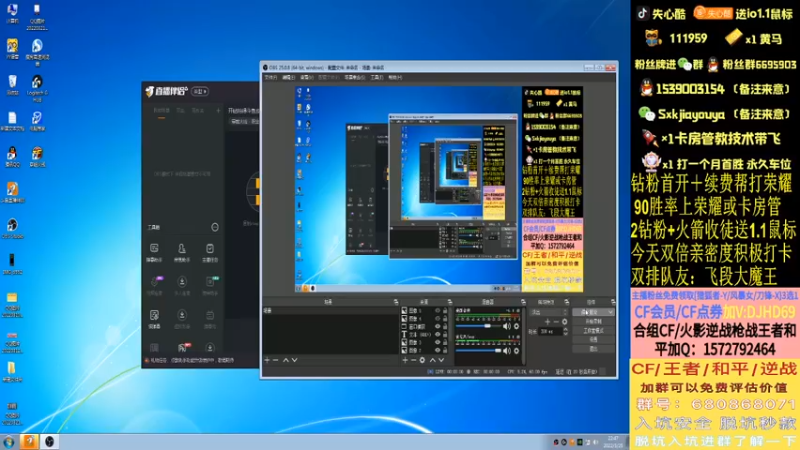Mute the desktop audio speaker icon
800x450 pixels.
coord(507,326)
